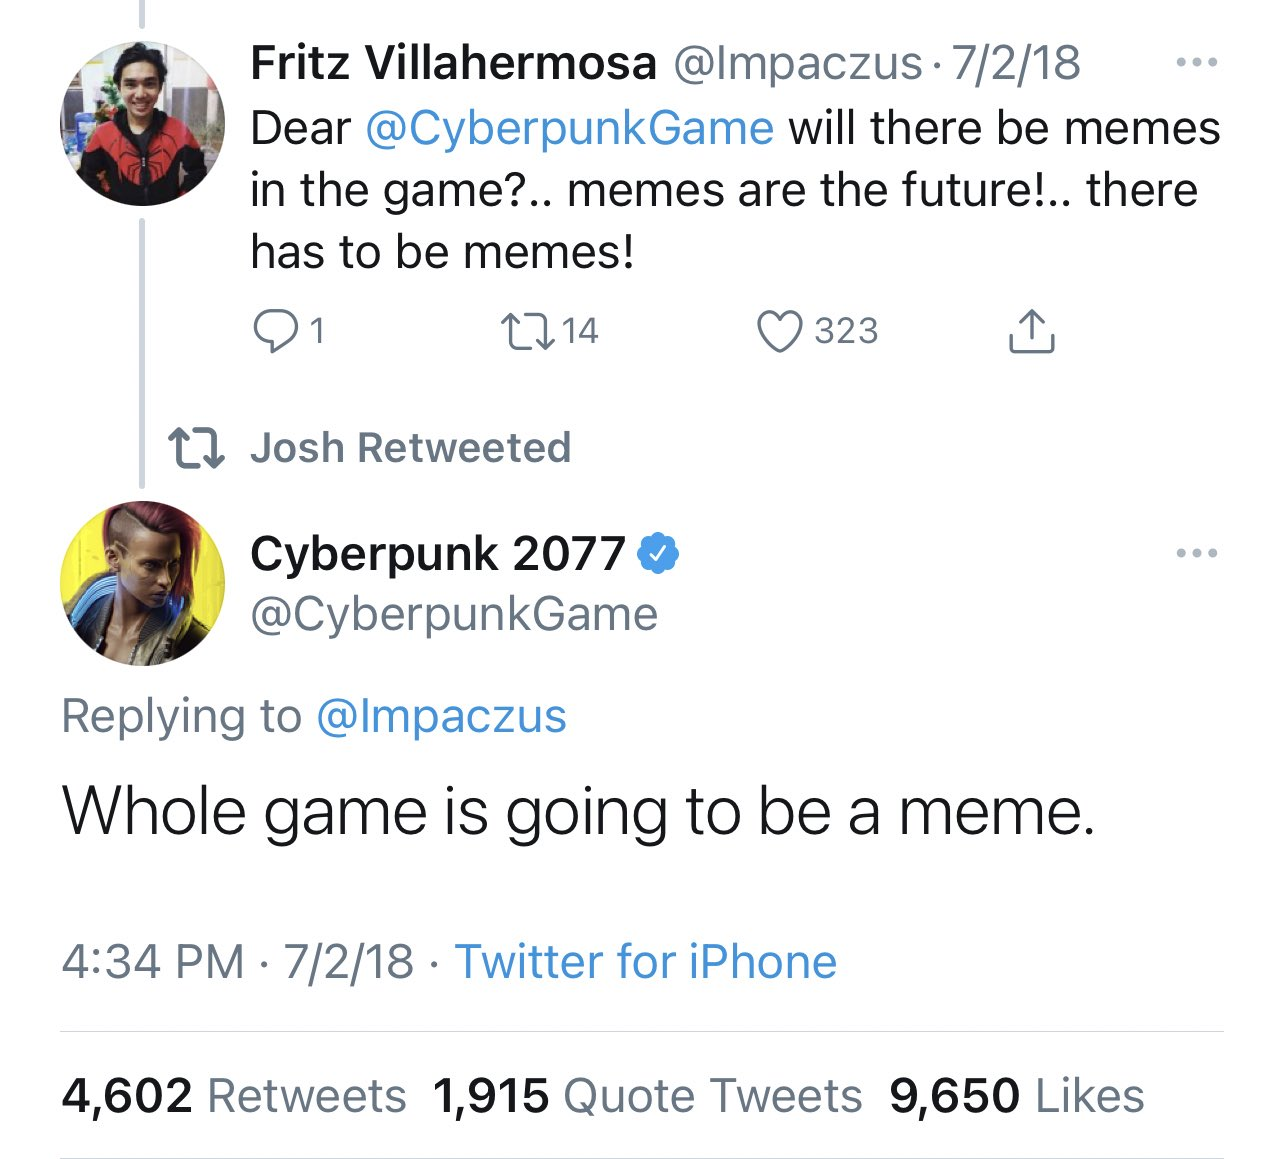Image resolution: width=1284 pixels, height=1159 pixels.
Task: View the 9,650 Likes list
Action: (1016, 1095)
